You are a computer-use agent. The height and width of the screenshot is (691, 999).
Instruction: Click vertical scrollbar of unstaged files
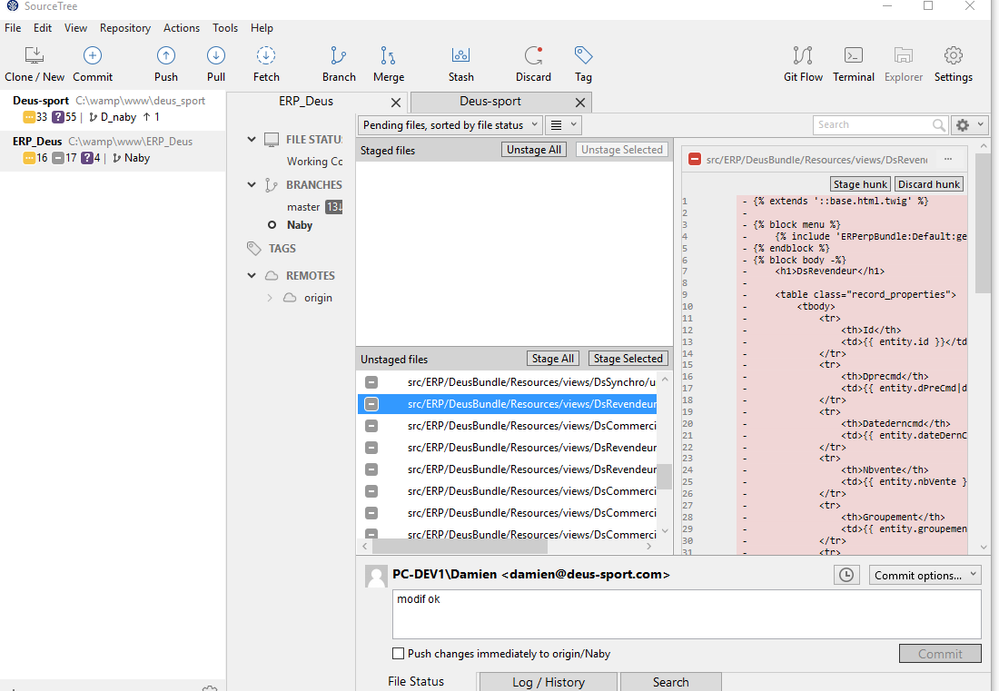[665, 476]
